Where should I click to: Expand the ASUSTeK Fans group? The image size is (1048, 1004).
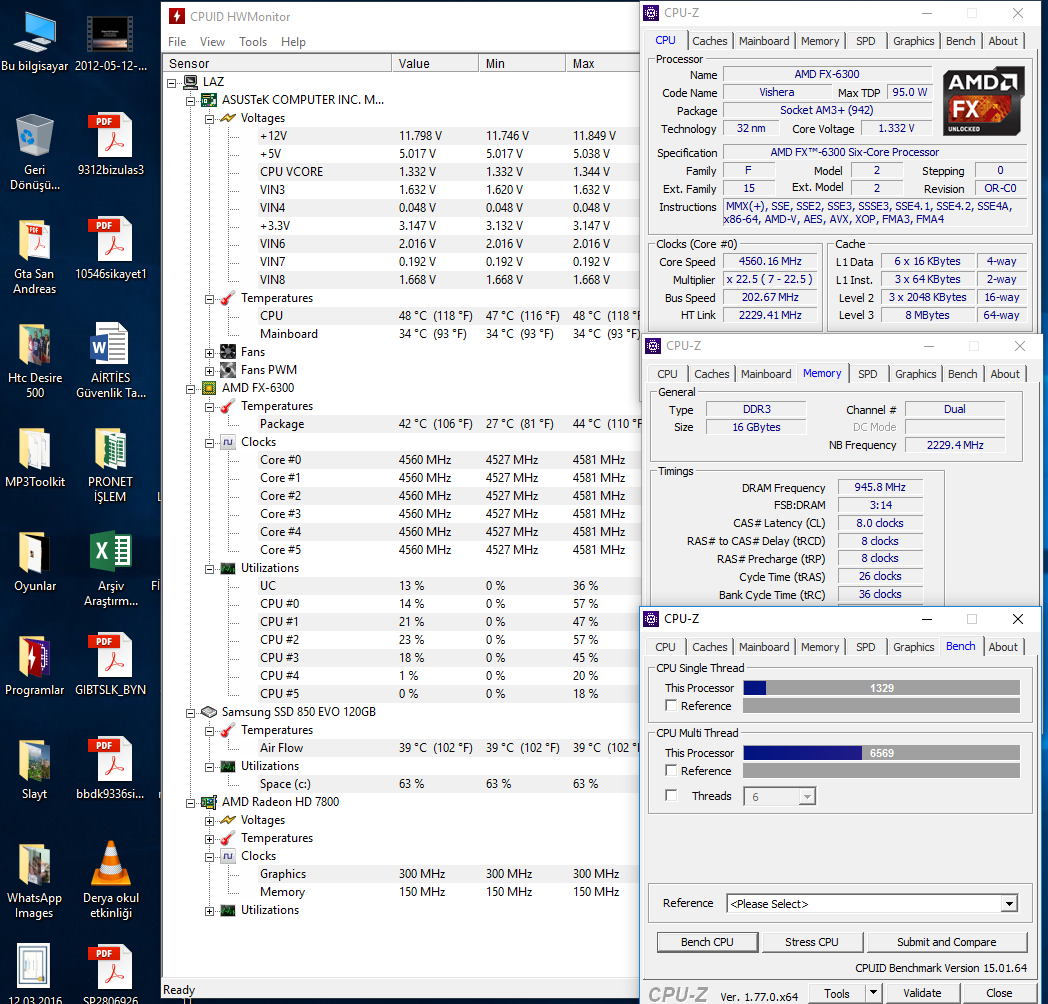(209, 353)
